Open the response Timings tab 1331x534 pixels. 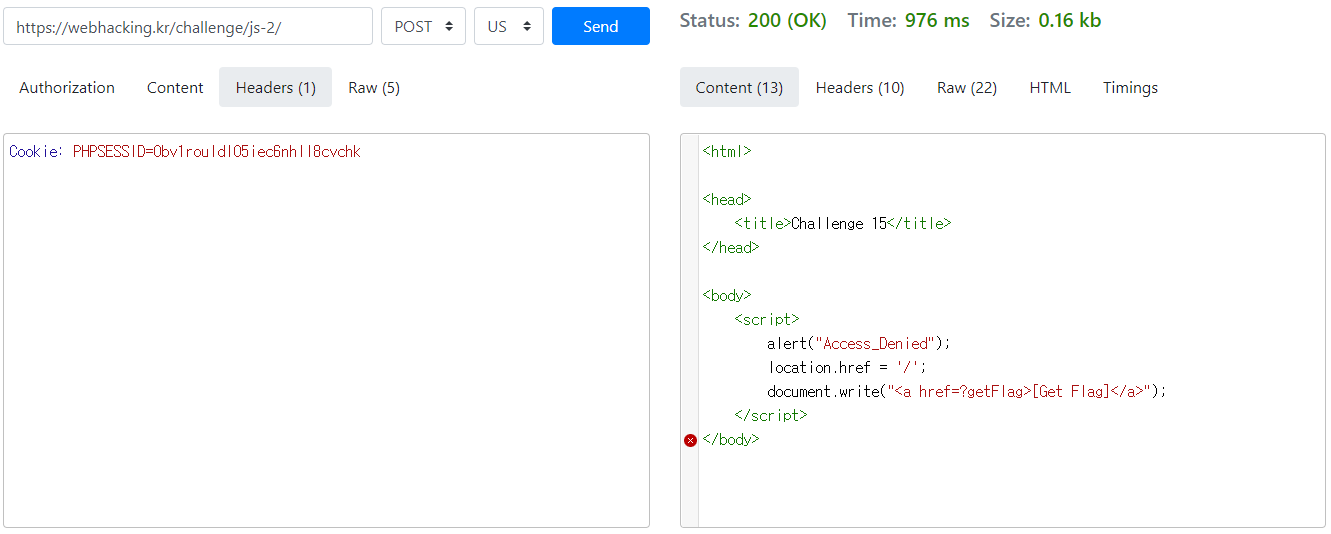coord(1130,88)
